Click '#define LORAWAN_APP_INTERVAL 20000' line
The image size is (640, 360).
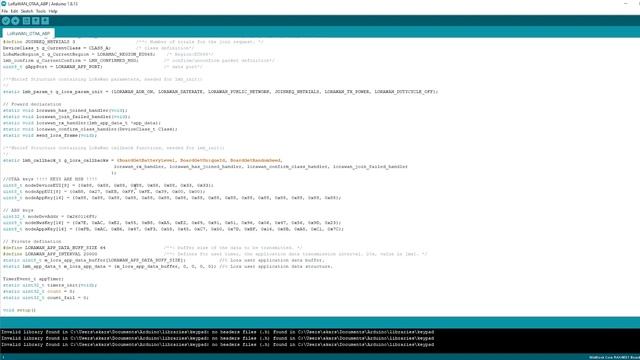click(50, 254)
